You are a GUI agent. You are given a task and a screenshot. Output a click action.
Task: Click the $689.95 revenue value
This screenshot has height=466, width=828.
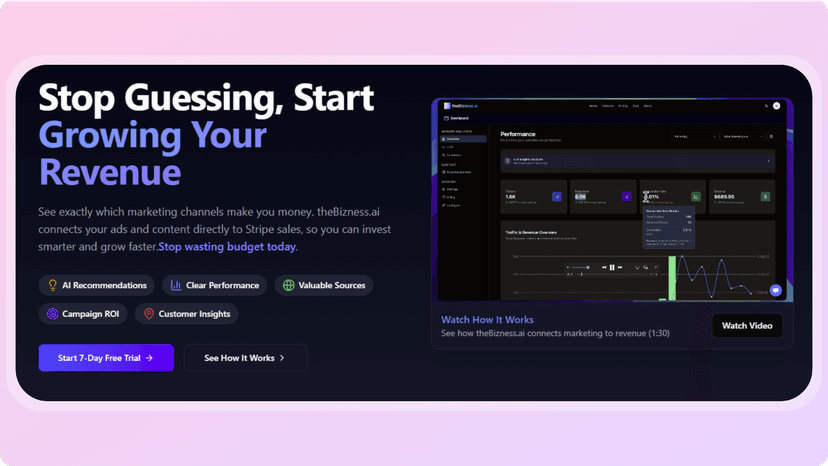pos(724,197)
